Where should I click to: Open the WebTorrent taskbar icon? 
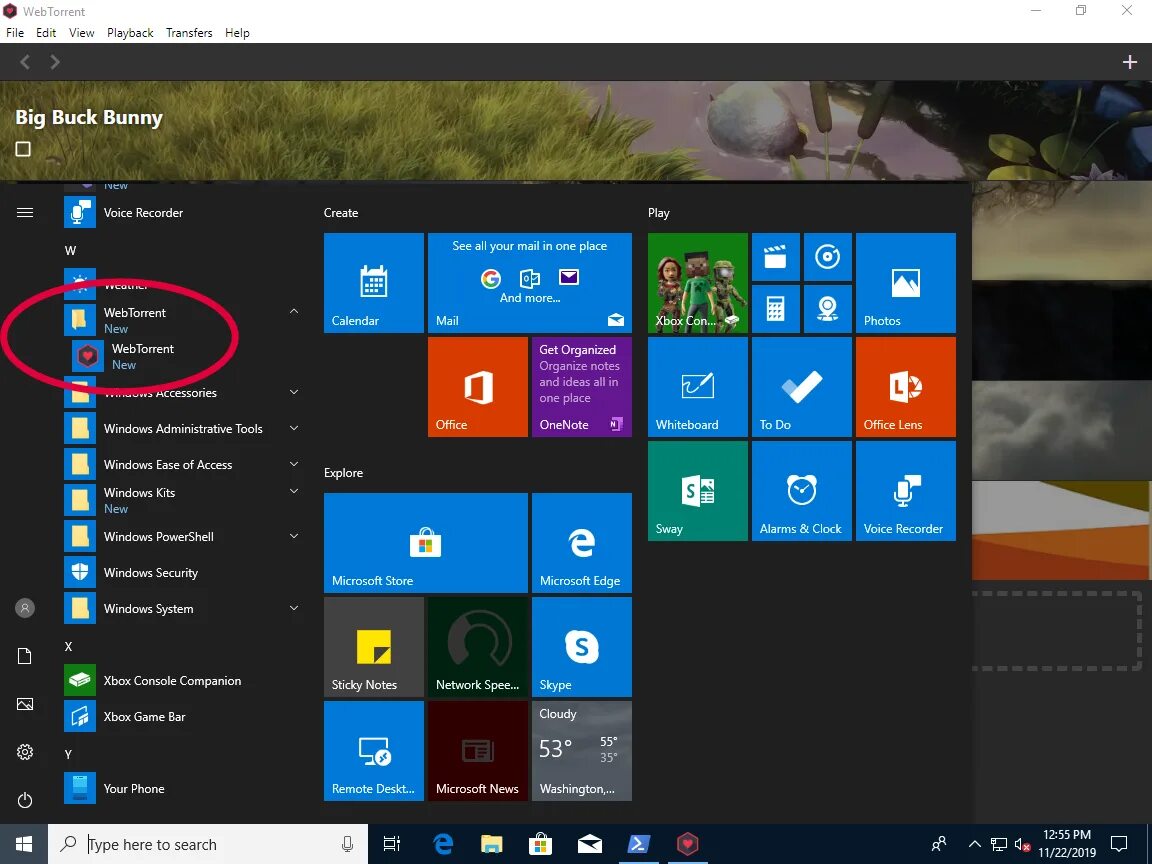click(x=687, y=844)
